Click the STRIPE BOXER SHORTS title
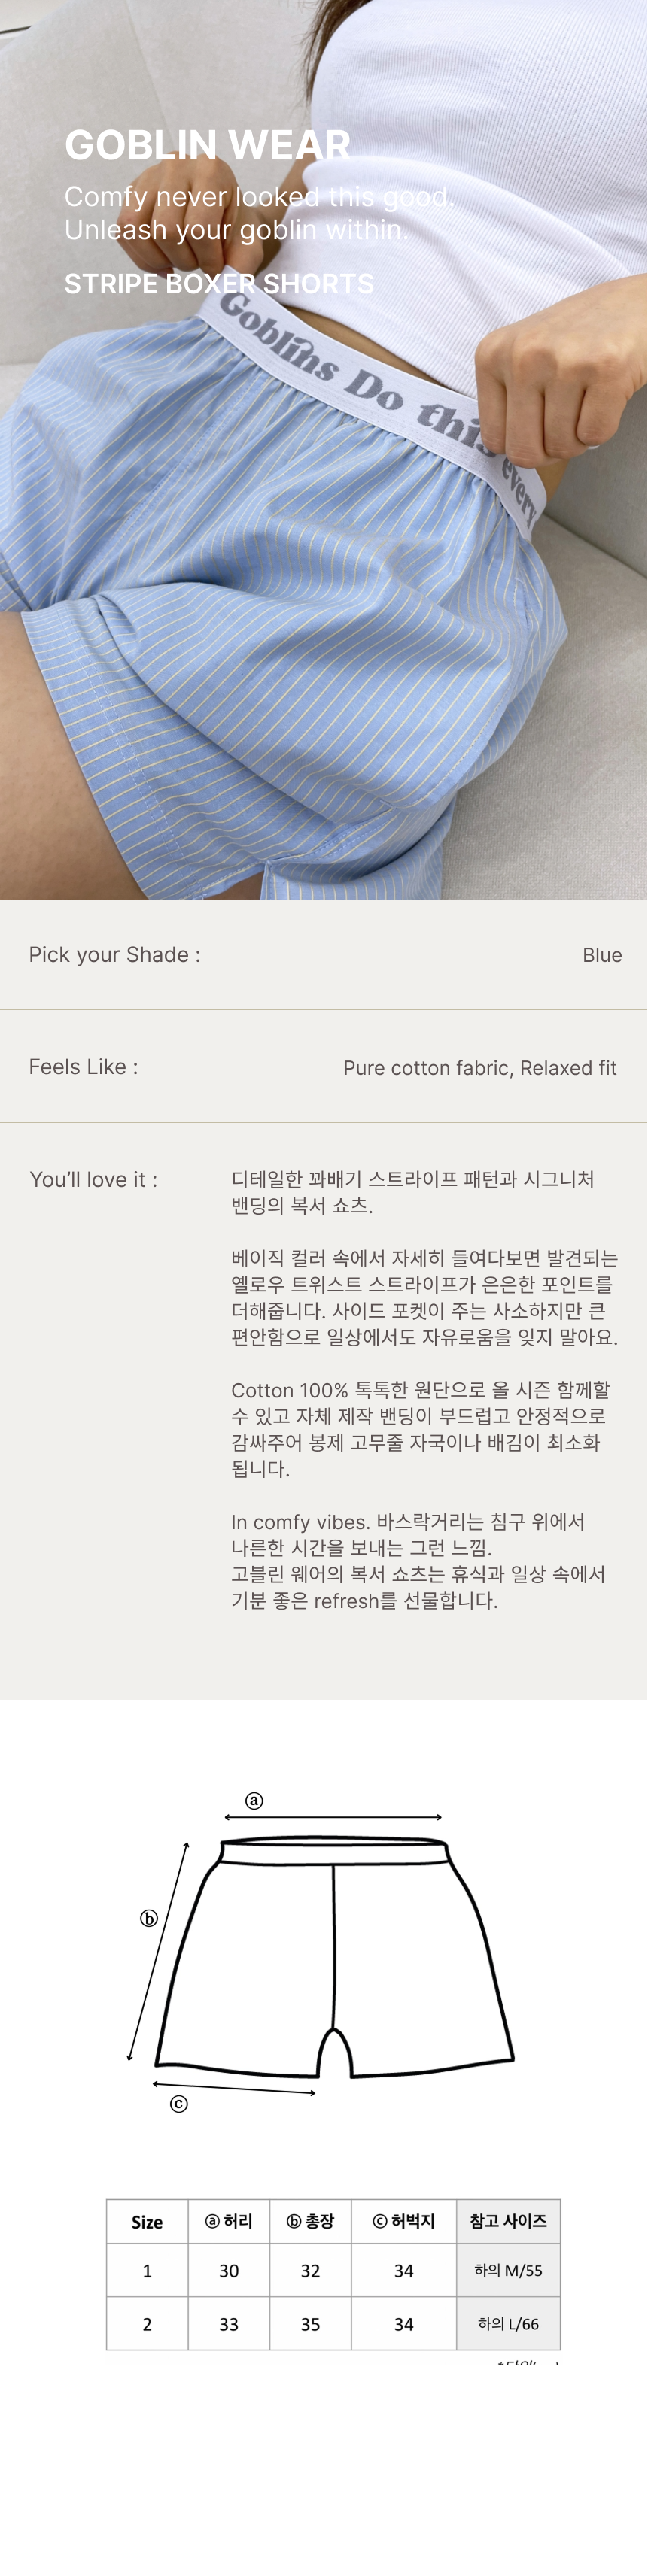This screenshot has width=648, height=2576. (x=219, y=284)
